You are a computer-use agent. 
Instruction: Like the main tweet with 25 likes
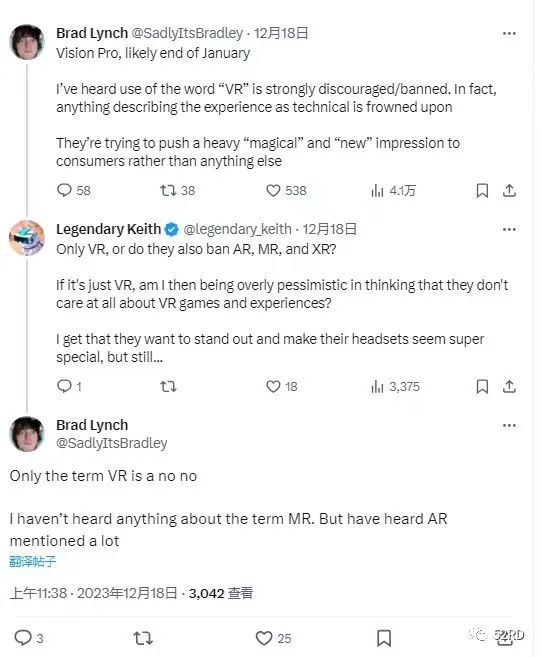(264, 638)
